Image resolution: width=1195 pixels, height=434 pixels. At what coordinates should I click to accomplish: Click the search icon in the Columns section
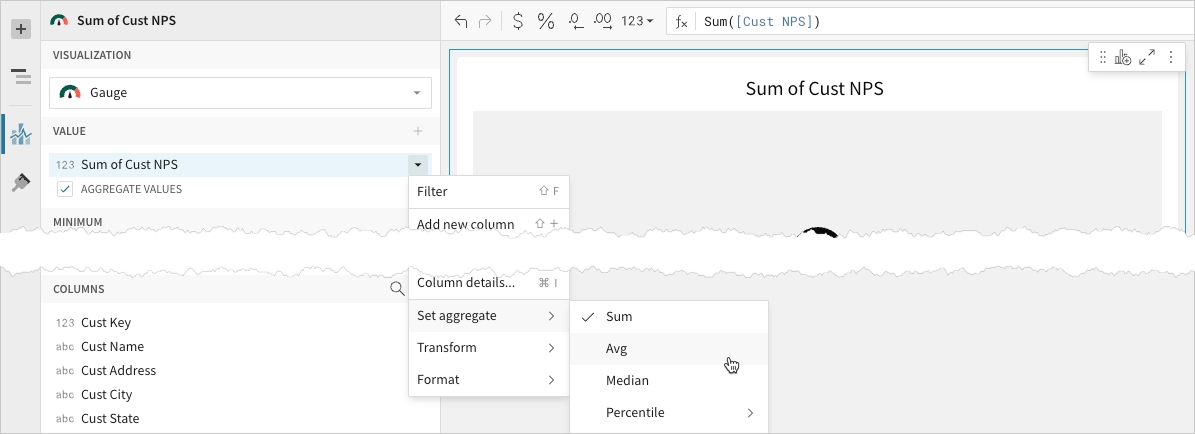[397, 289]
